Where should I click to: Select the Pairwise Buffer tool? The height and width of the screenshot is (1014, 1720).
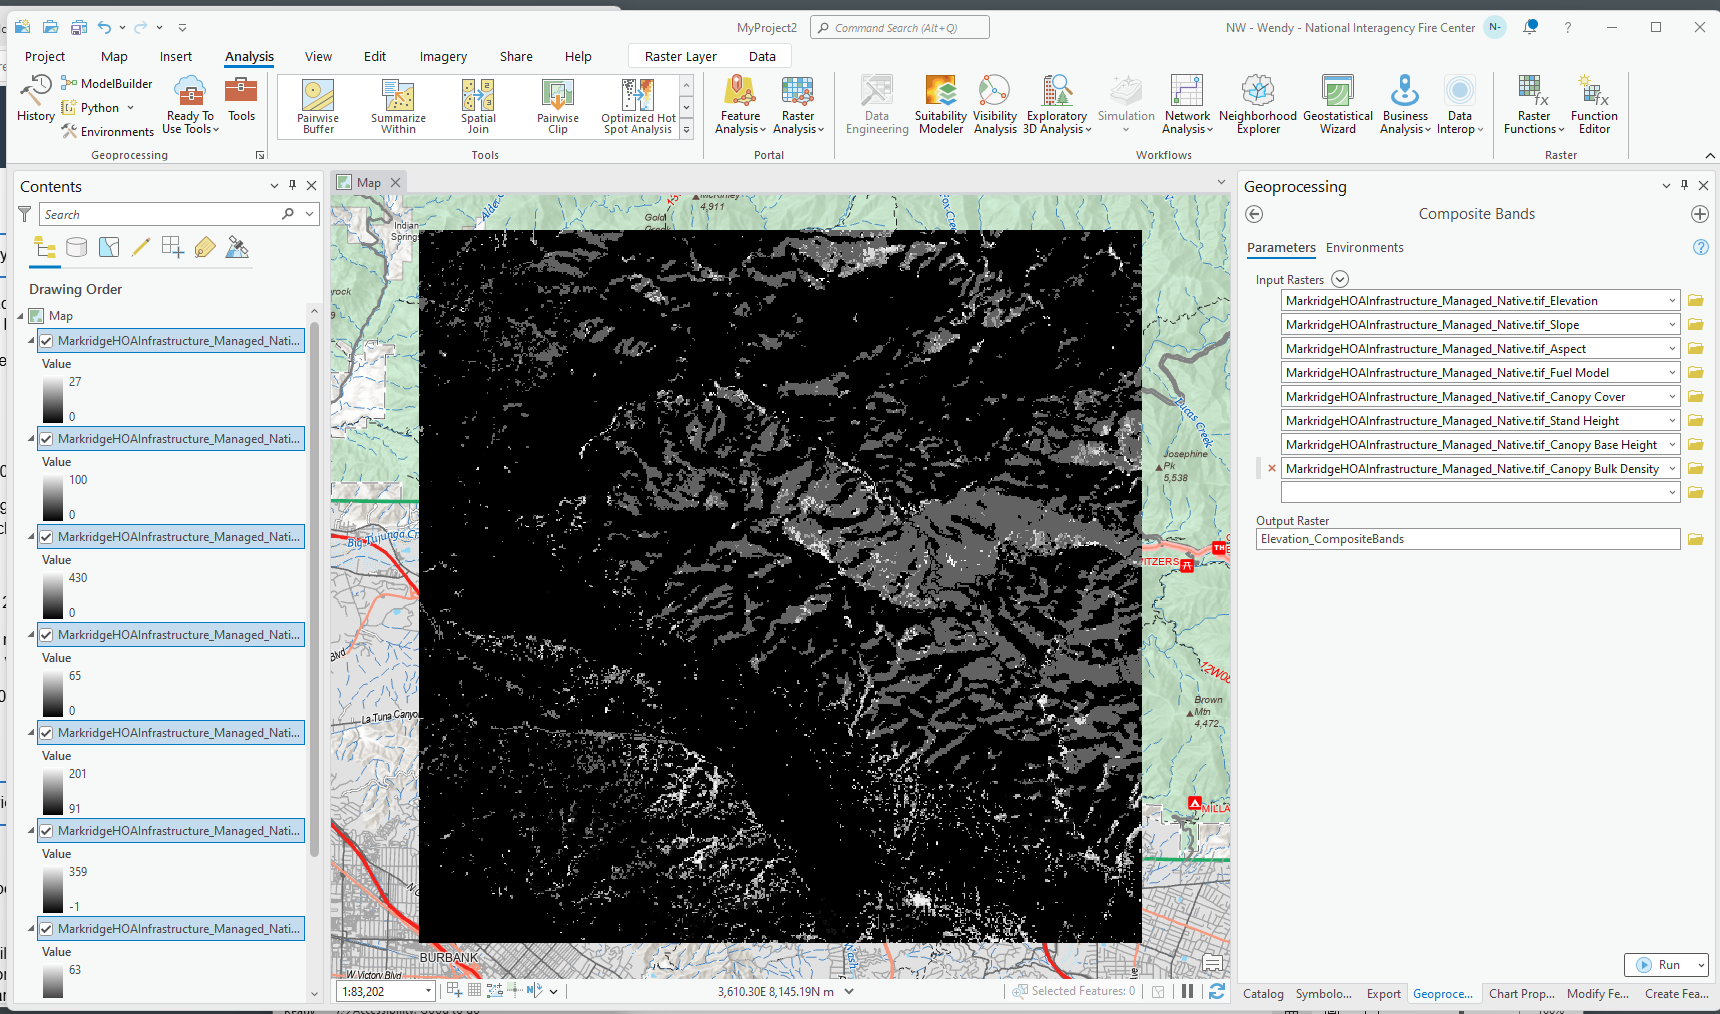pyautogui.click(x=318, y=106)
